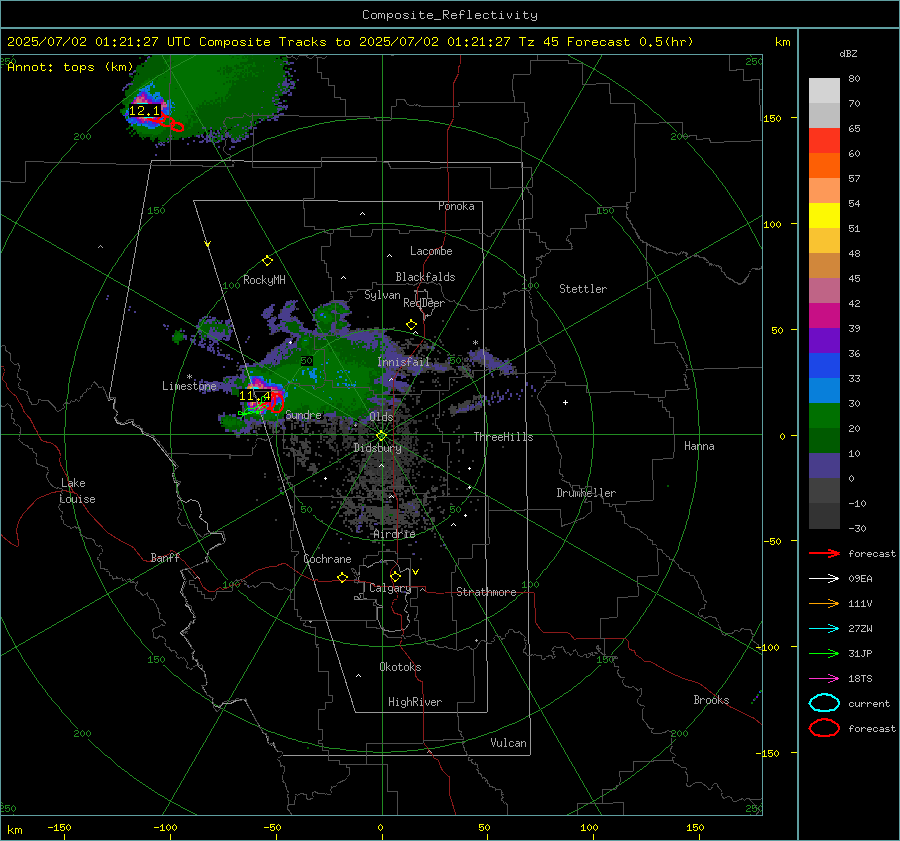Click the yellow diamond marker near RockyMH
This screenshot has width=900, height=841.
267,261
